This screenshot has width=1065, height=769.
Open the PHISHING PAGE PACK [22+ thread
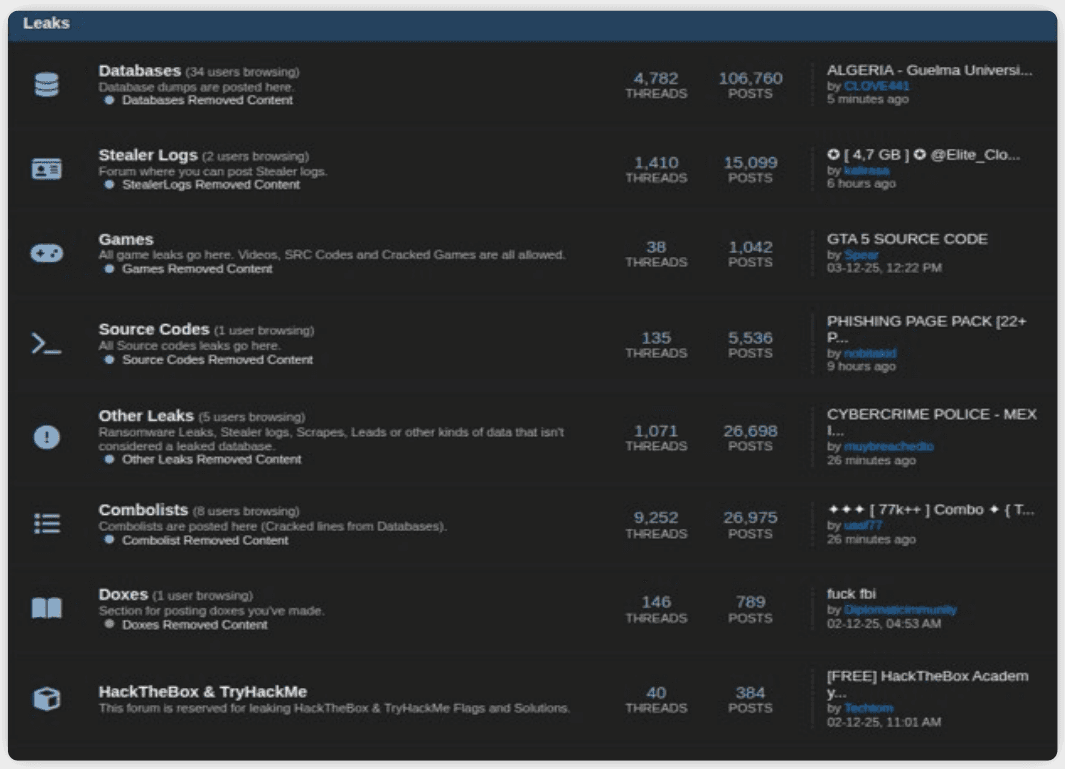tap(926, 329)
